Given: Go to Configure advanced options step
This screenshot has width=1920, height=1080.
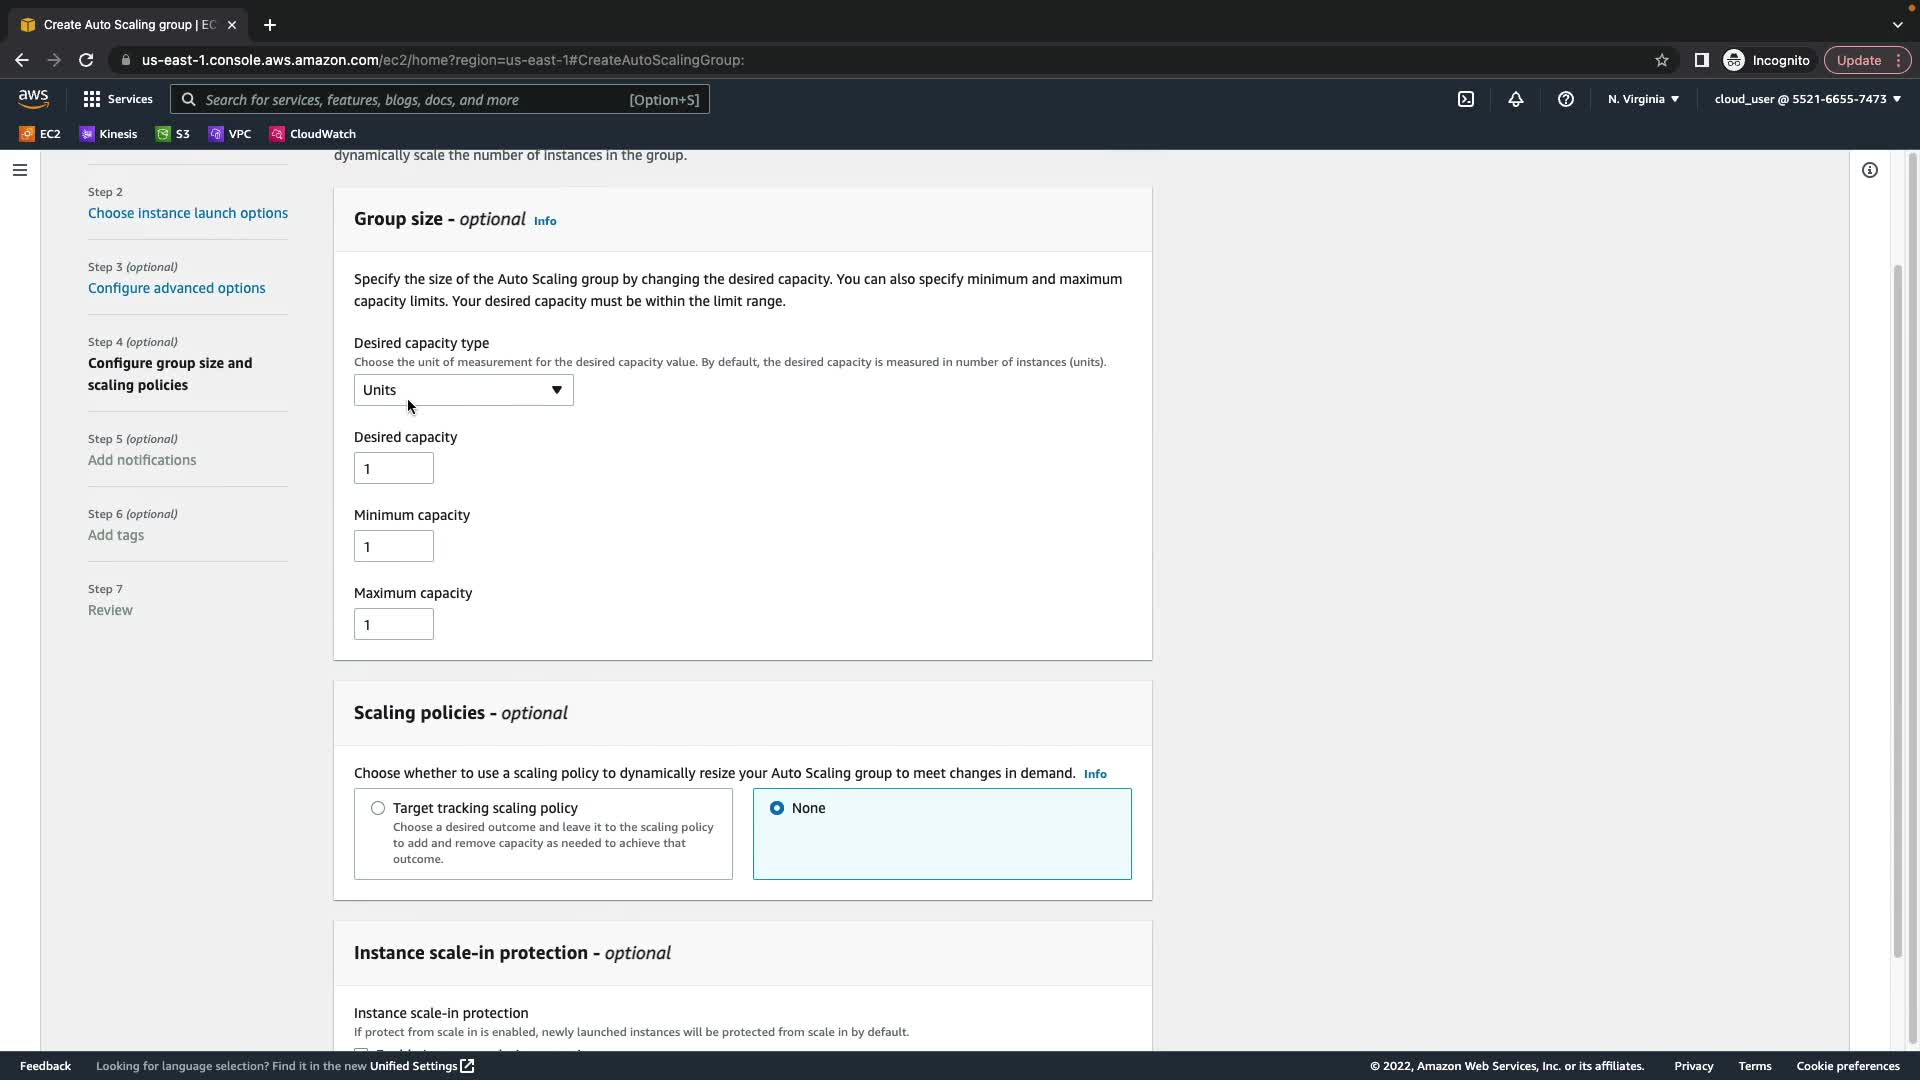Looking at the screenshot, I should click(176, 288).
